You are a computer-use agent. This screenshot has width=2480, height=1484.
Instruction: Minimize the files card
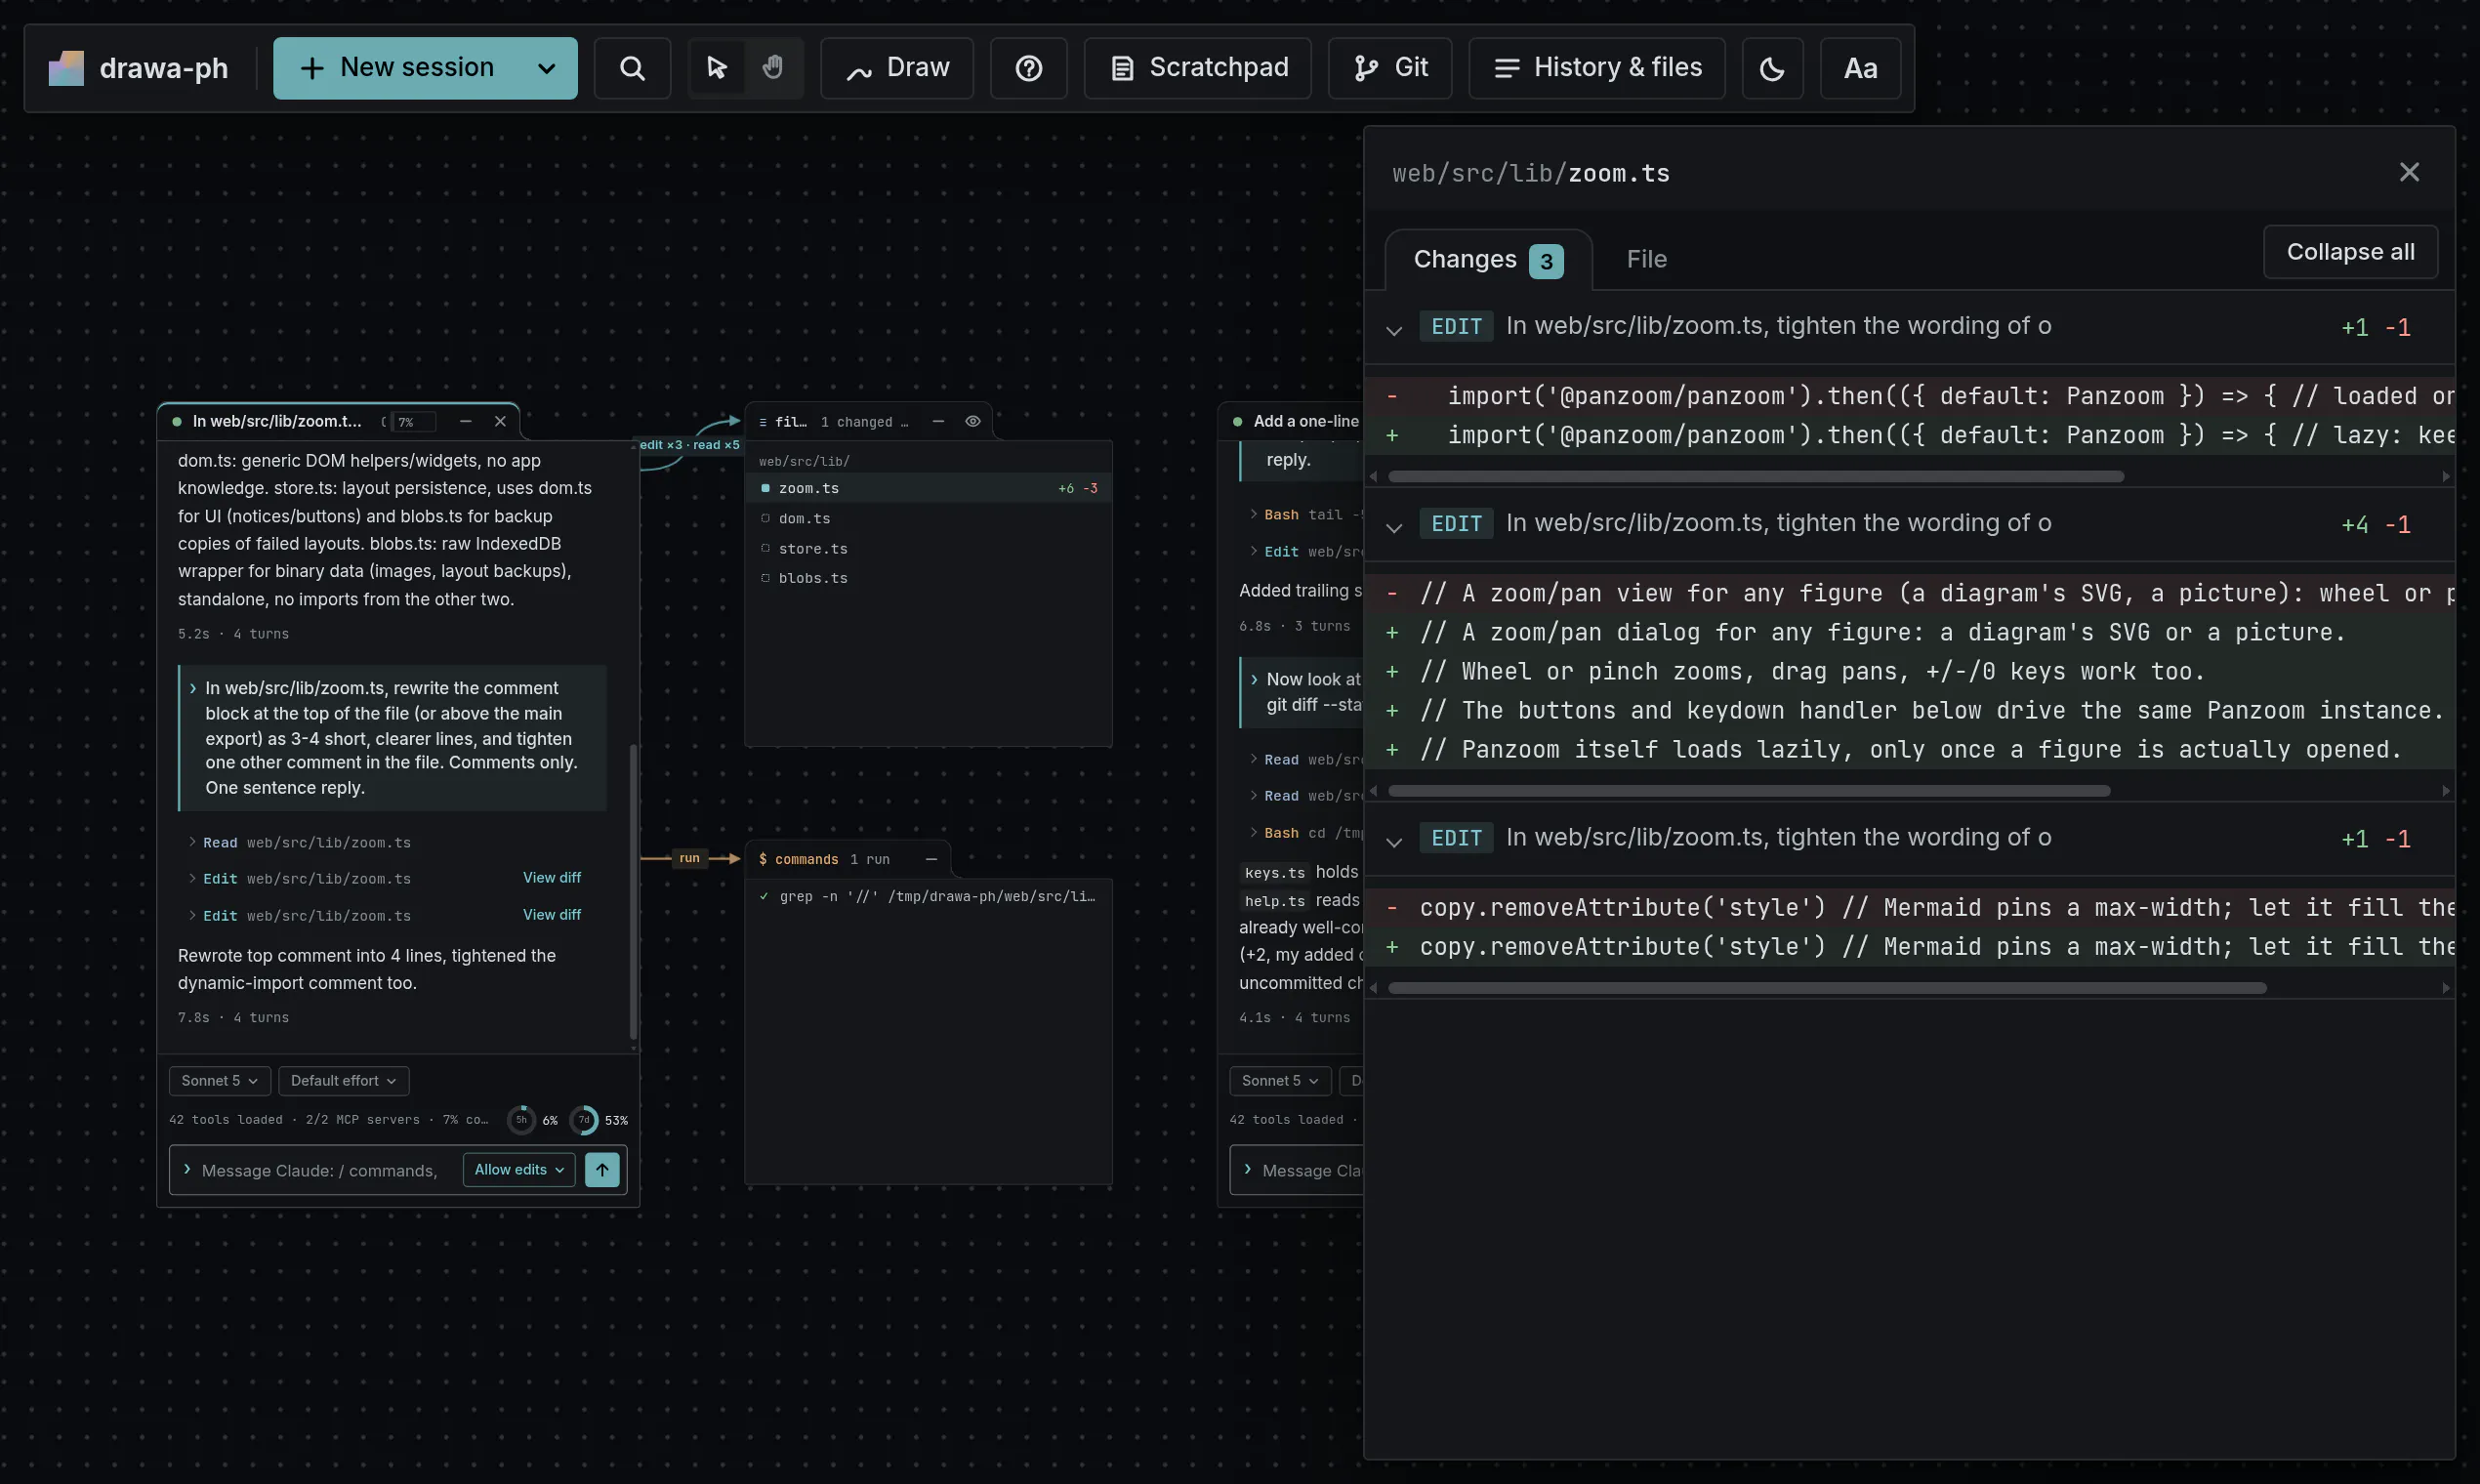[x=938, y=421]
